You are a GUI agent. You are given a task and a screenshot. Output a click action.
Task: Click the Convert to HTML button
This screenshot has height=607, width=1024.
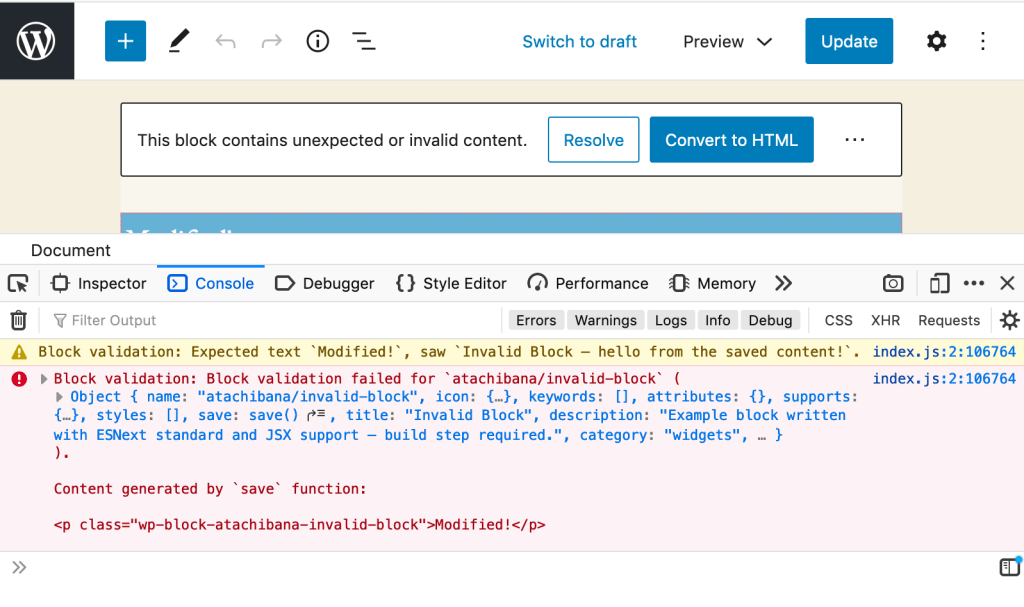coord(731,140)
